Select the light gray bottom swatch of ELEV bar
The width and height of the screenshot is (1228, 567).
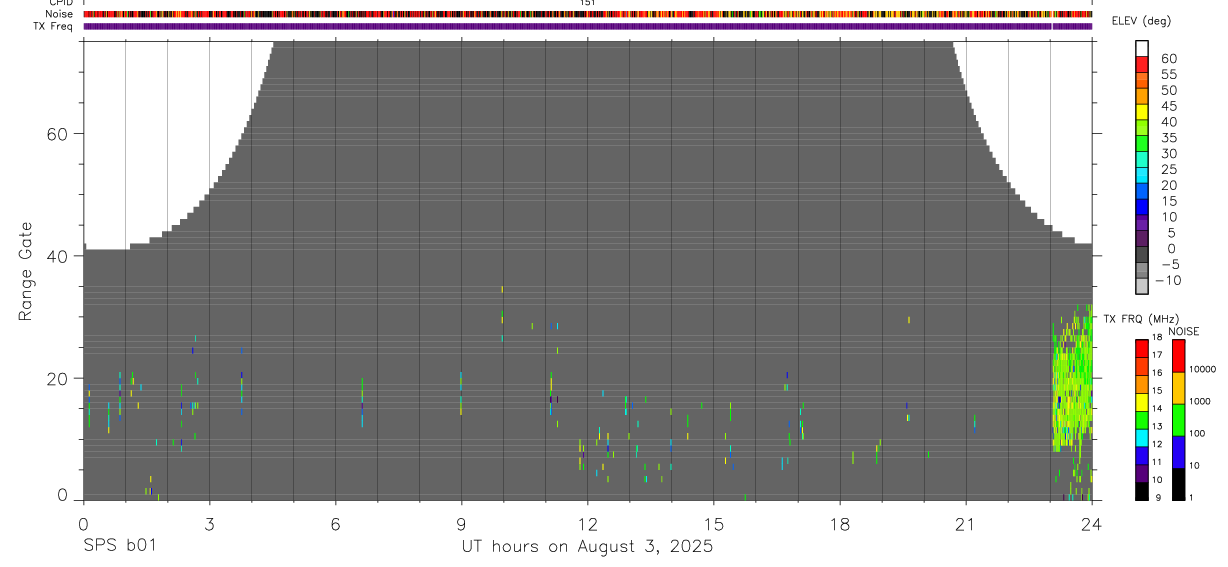(x=1142, y=285)
